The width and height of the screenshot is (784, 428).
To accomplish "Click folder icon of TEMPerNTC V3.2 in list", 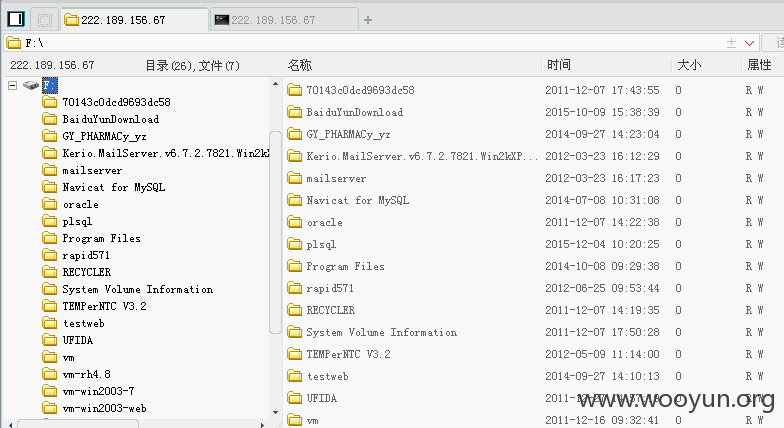I will [x=294, y=354].
